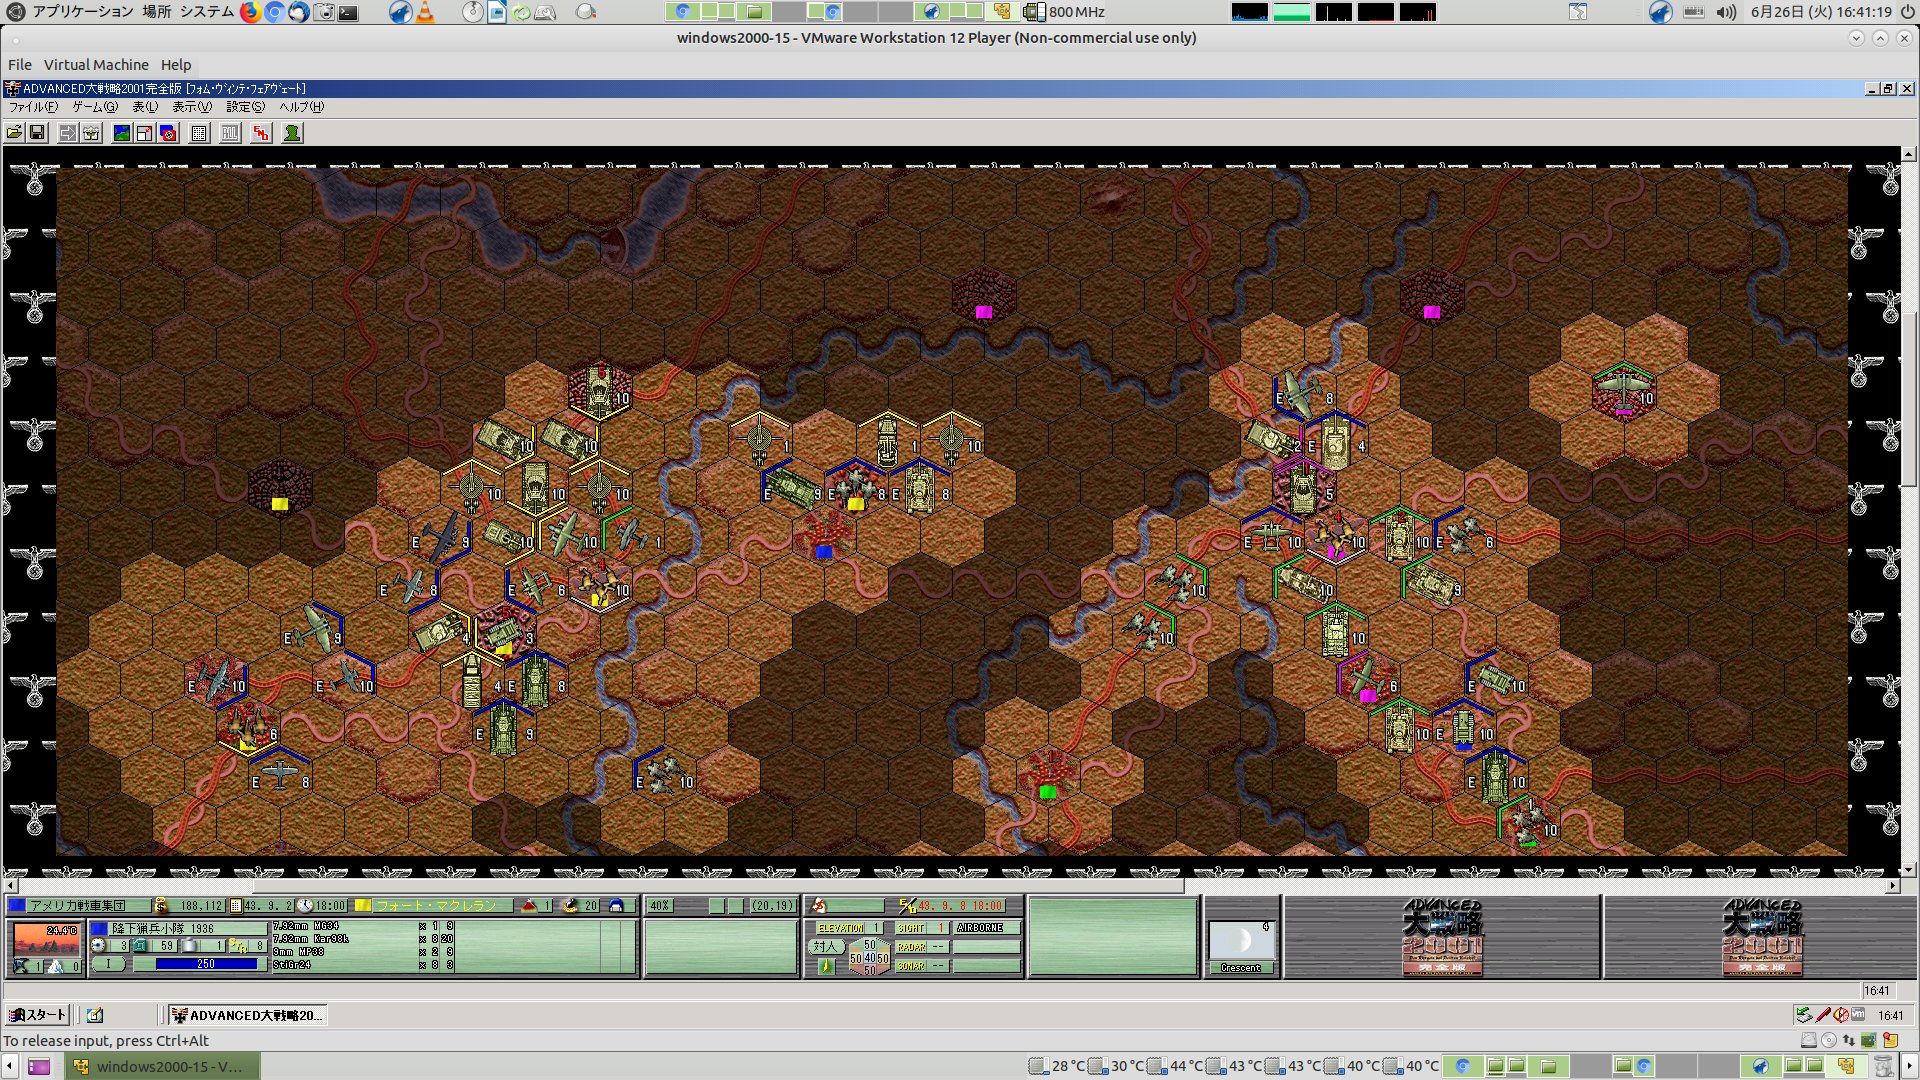
Task: Open the ゲーム(G) menu
Action: coord(94,107)
